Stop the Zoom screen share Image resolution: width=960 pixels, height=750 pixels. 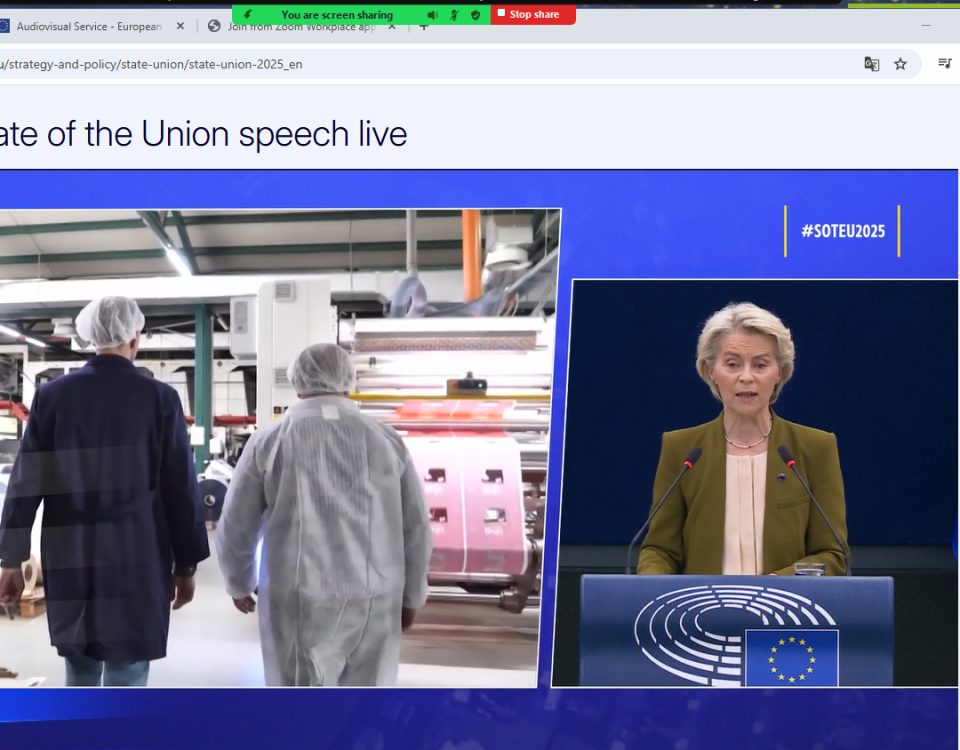point(533,14)
